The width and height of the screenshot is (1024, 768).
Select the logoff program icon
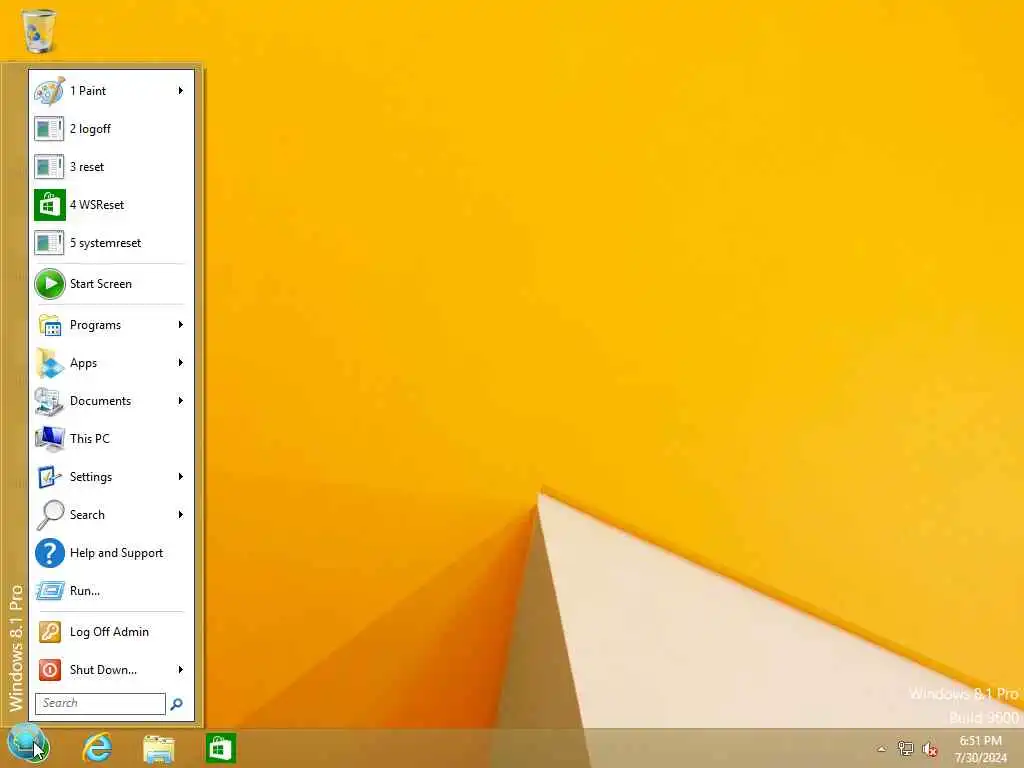50,129
